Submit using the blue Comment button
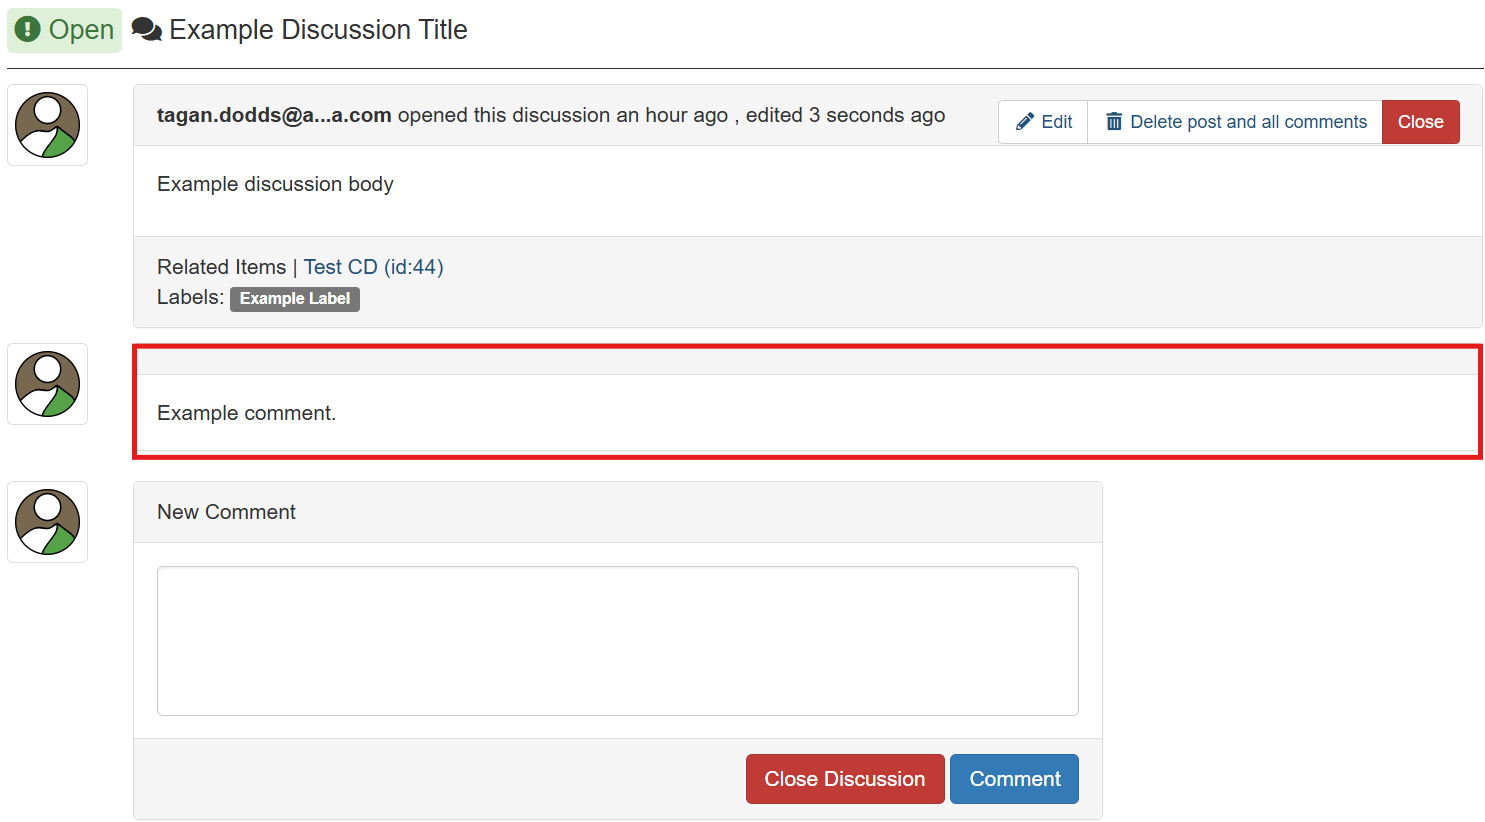The width and height of the screenshot is (1485, 822). point(1014,779)
